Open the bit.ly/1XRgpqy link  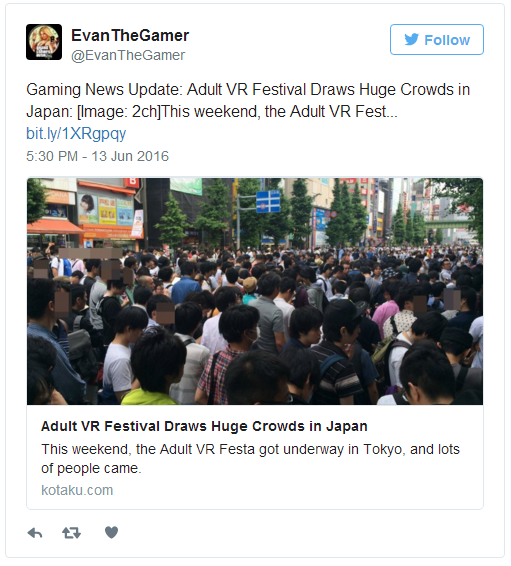[x=76, y=134]
